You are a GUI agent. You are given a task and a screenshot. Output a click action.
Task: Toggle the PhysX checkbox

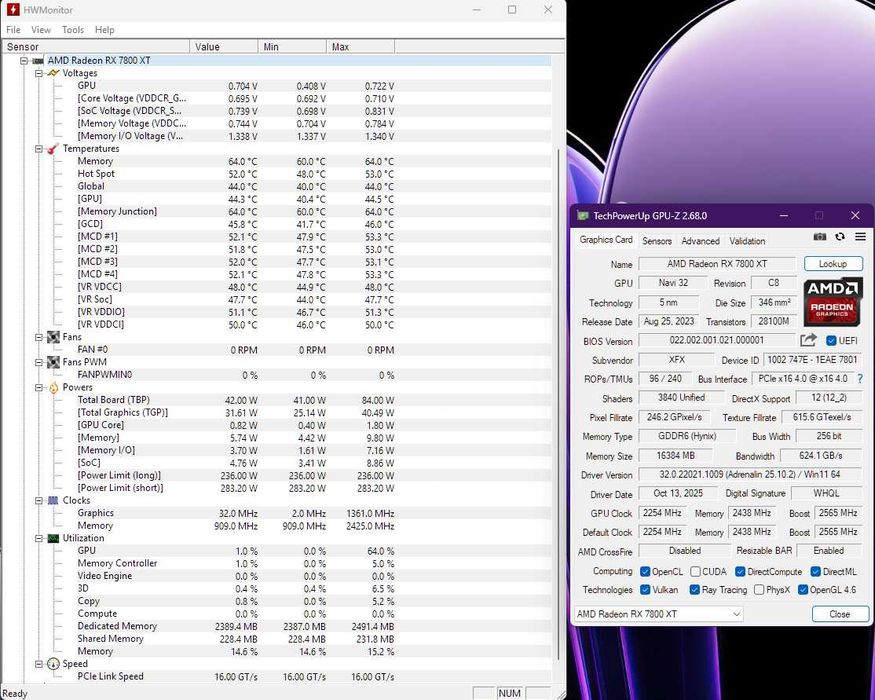pos(759,589)
